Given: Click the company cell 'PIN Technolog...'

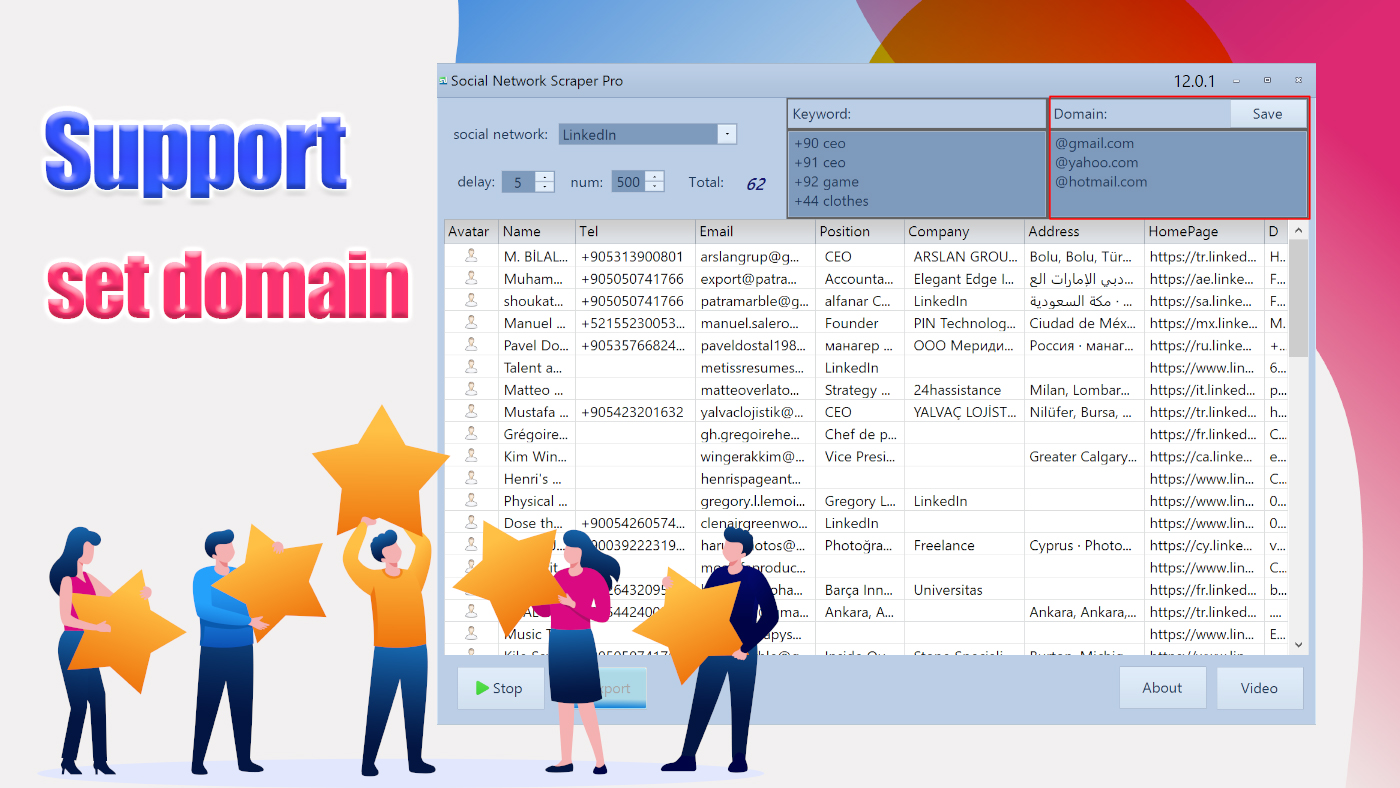Looking at the screenshot, I should 965,322.
